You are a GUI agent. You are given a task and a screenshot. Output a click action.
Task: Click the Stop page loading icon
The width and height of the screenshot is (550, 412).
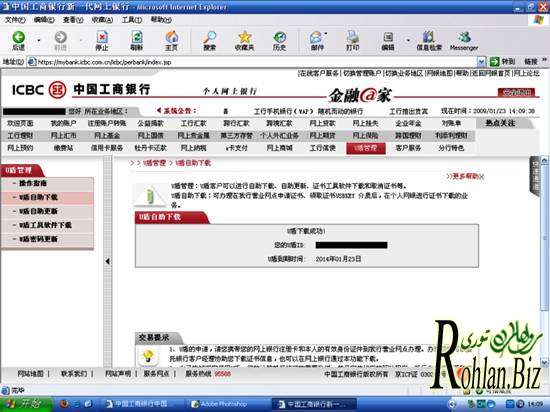click(102, 37)
